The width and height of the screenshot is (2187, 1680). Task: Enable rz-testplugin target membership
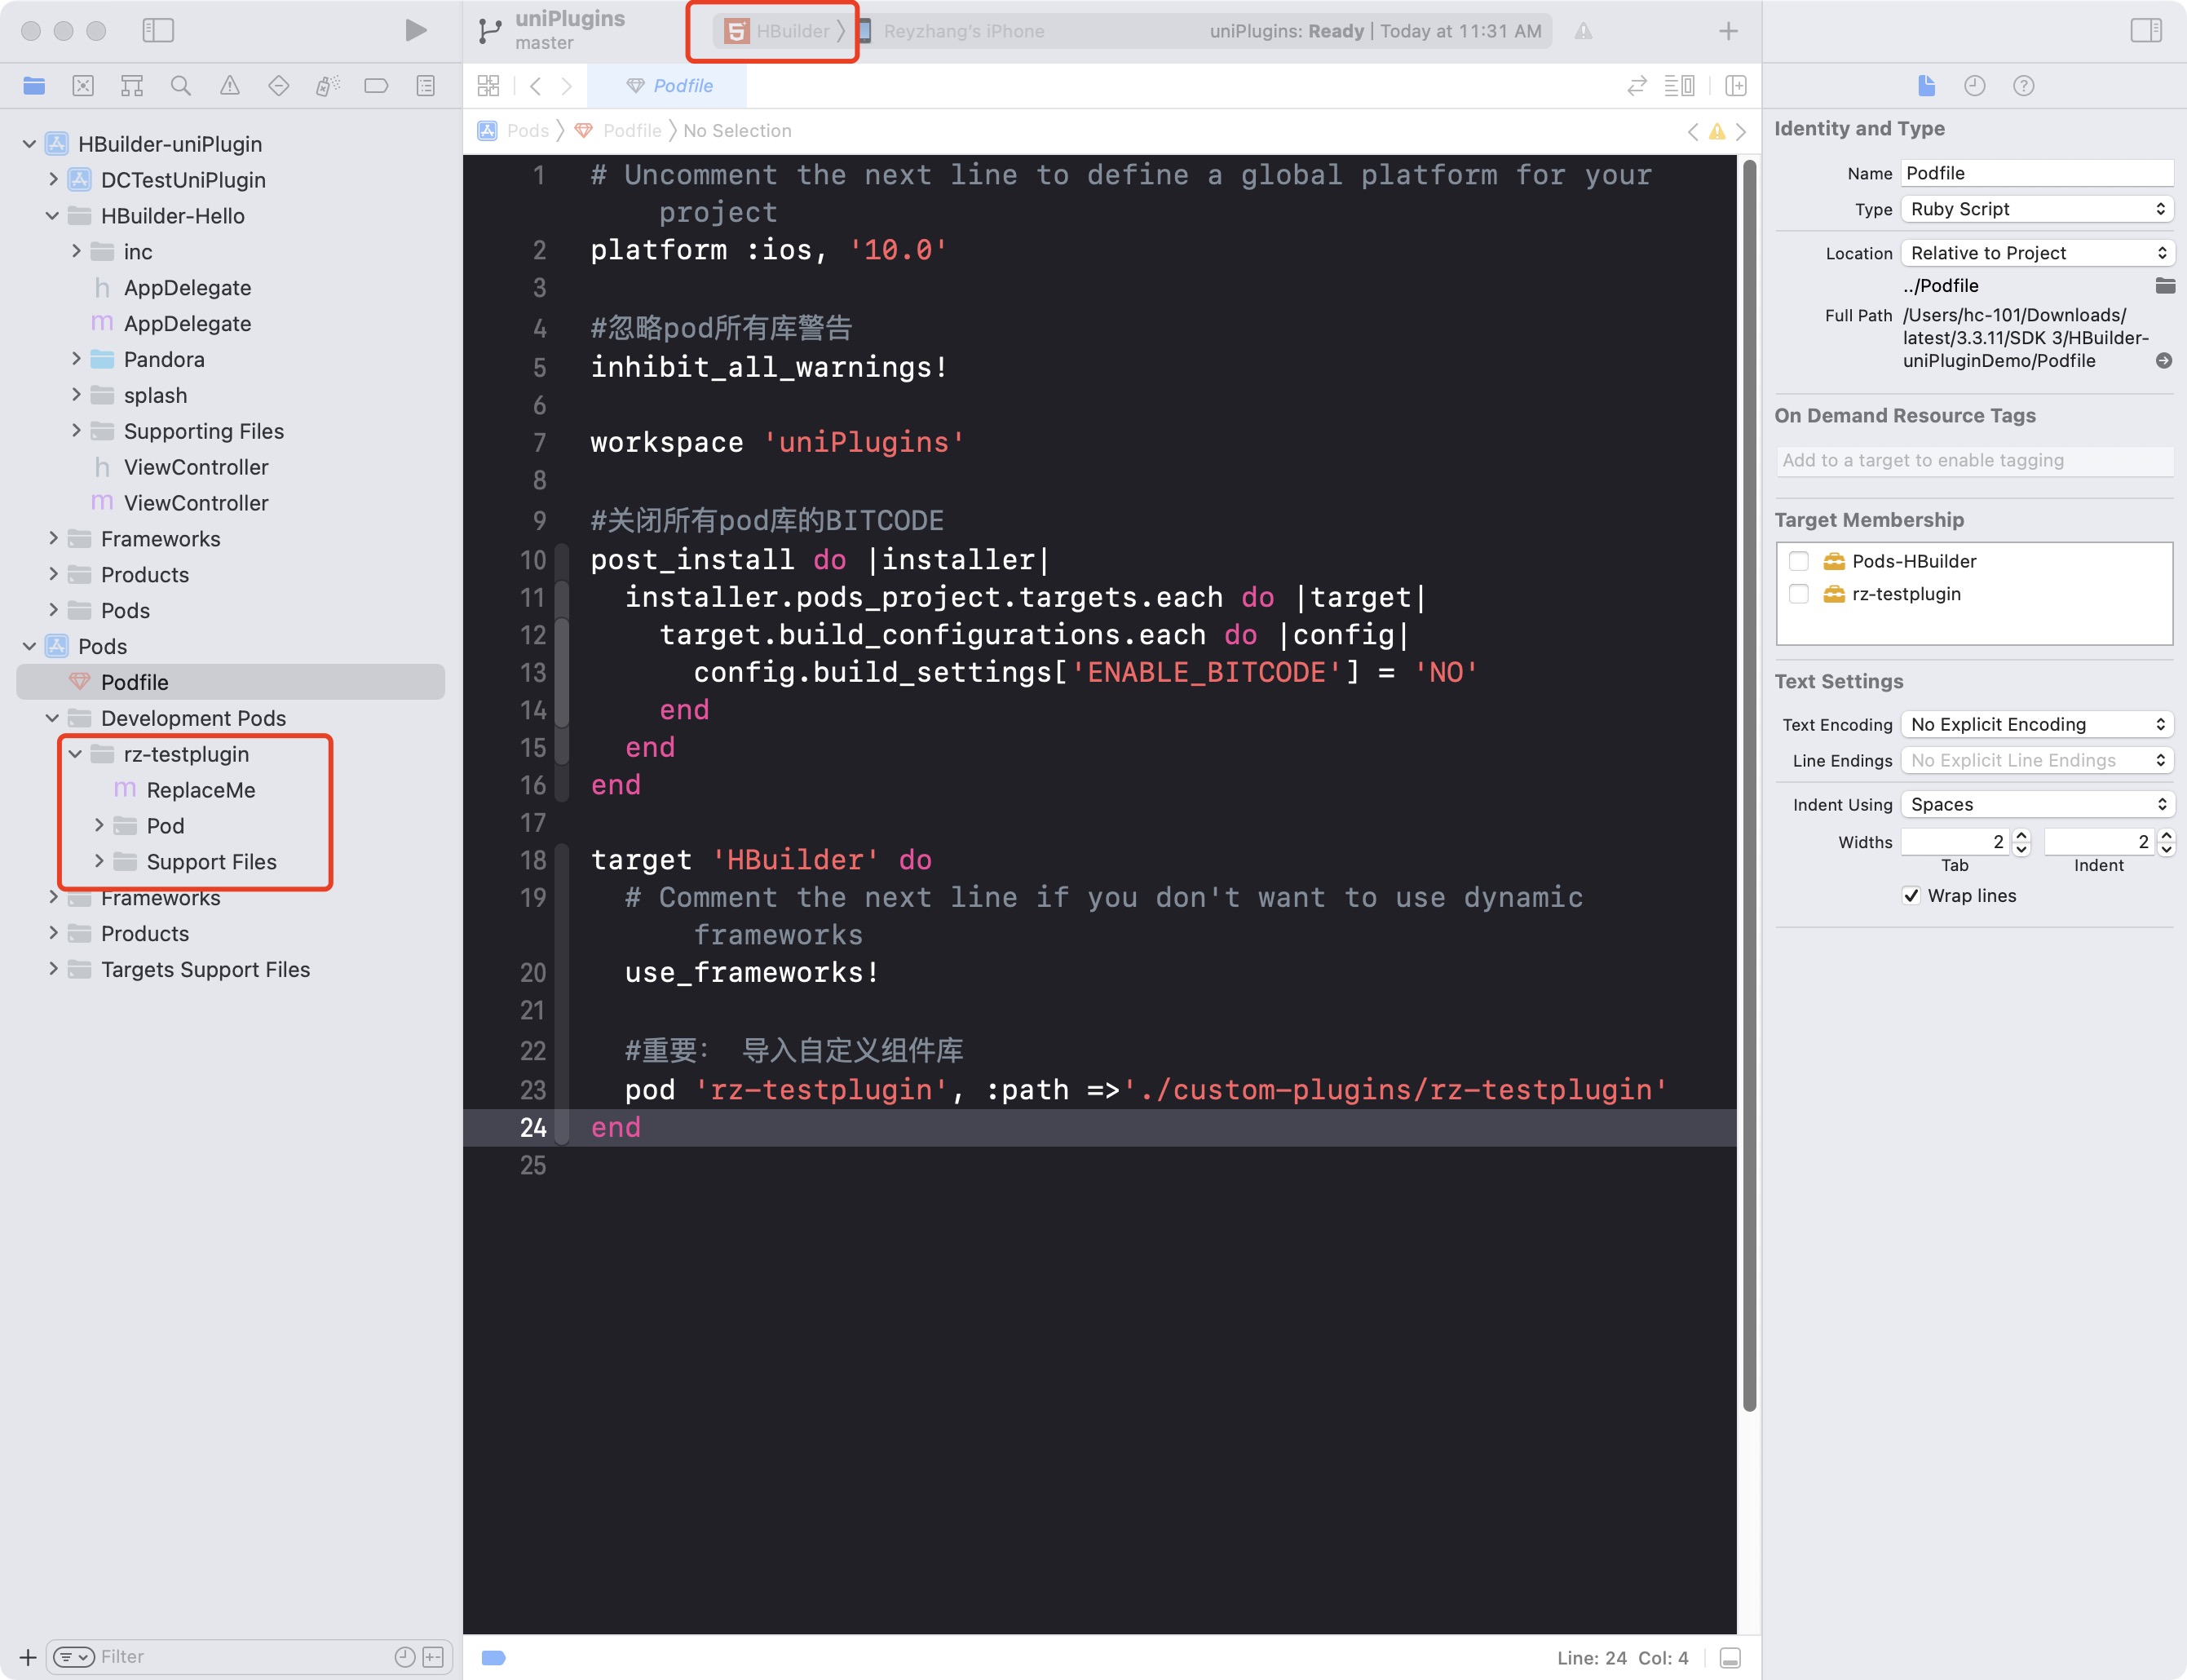(x=1799, y=594)
